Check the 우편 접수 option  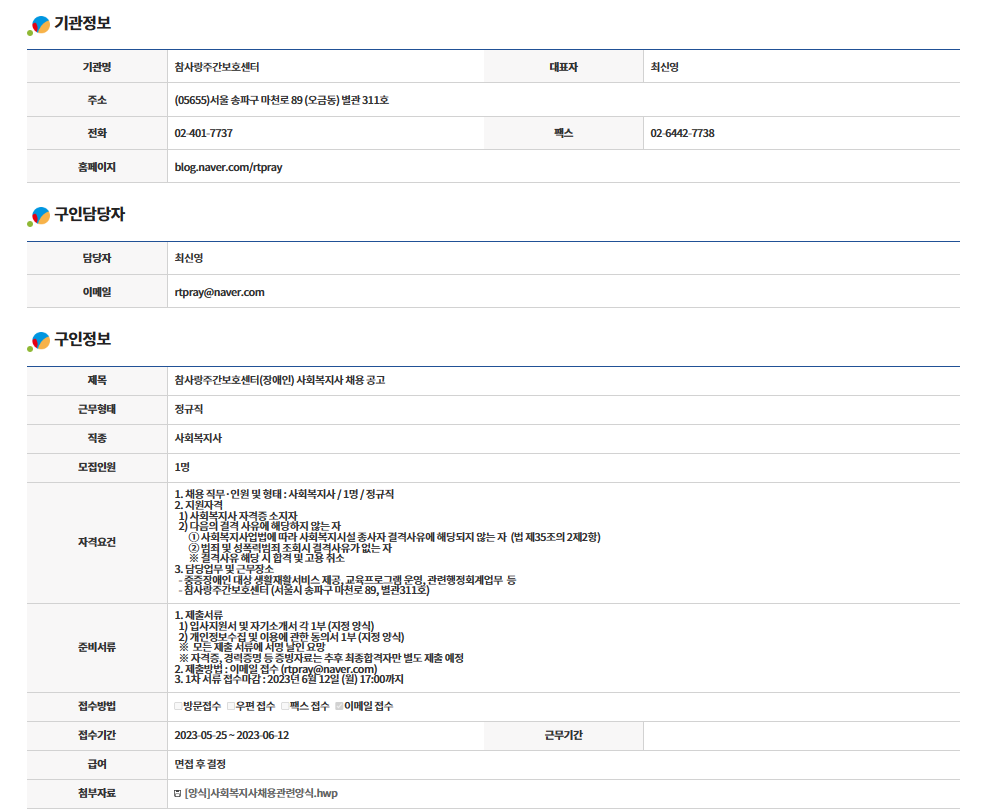[x=231, y=707]
